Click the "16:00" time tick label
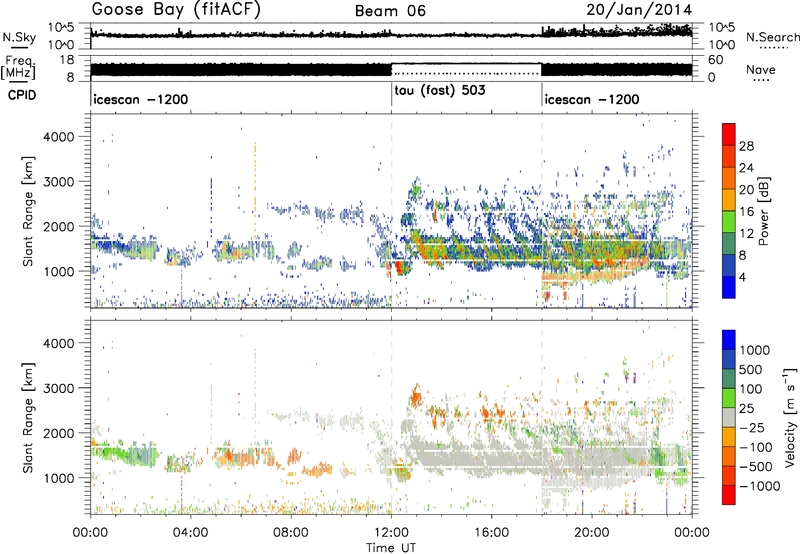This screenshot has width=800, height=554. tap(491, 533)
